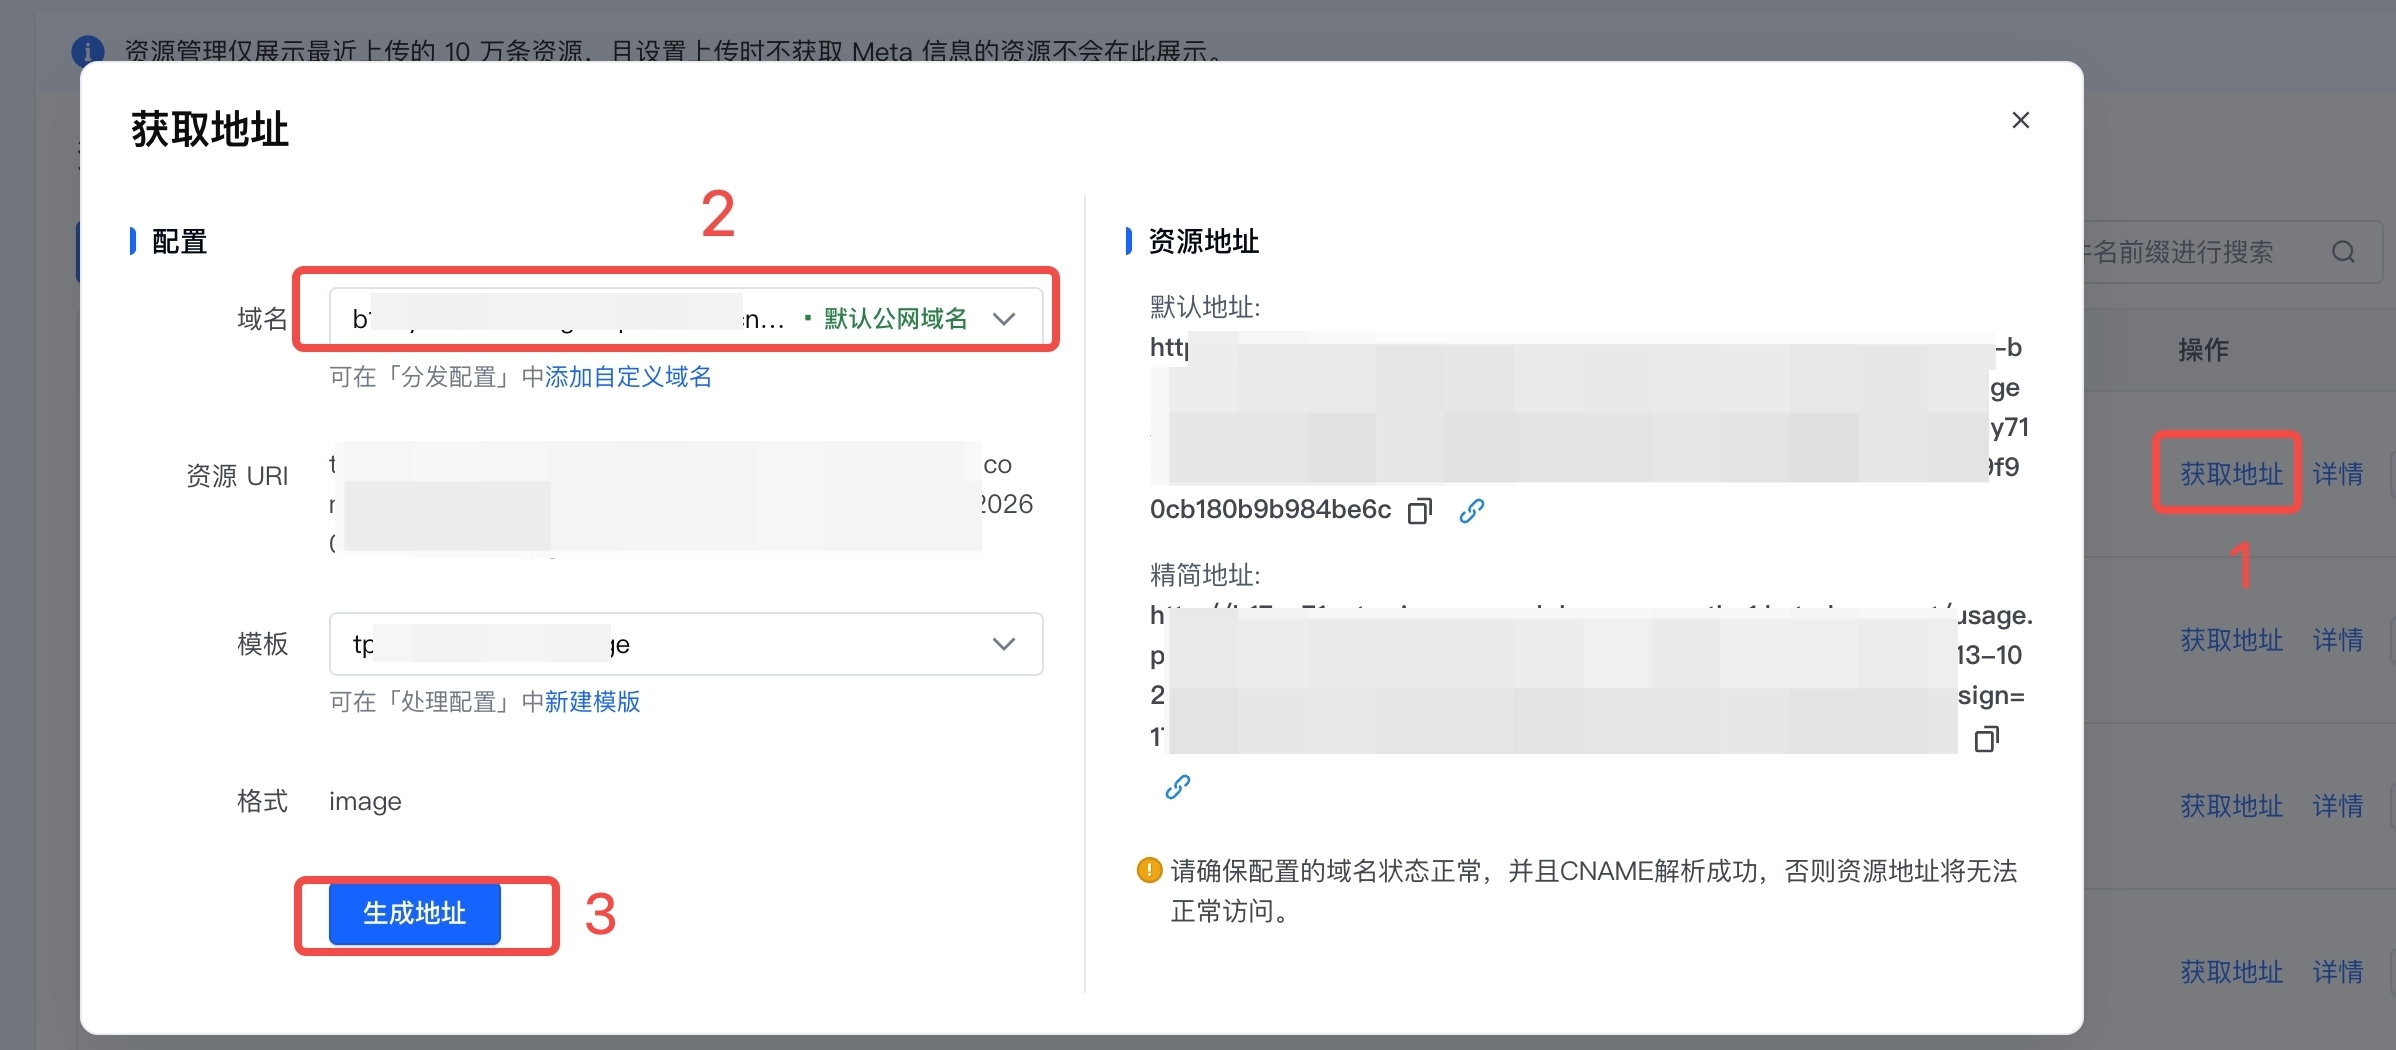
Task: Close the 获取地址 dialog with the X
Action: (x=2020, y=120)
